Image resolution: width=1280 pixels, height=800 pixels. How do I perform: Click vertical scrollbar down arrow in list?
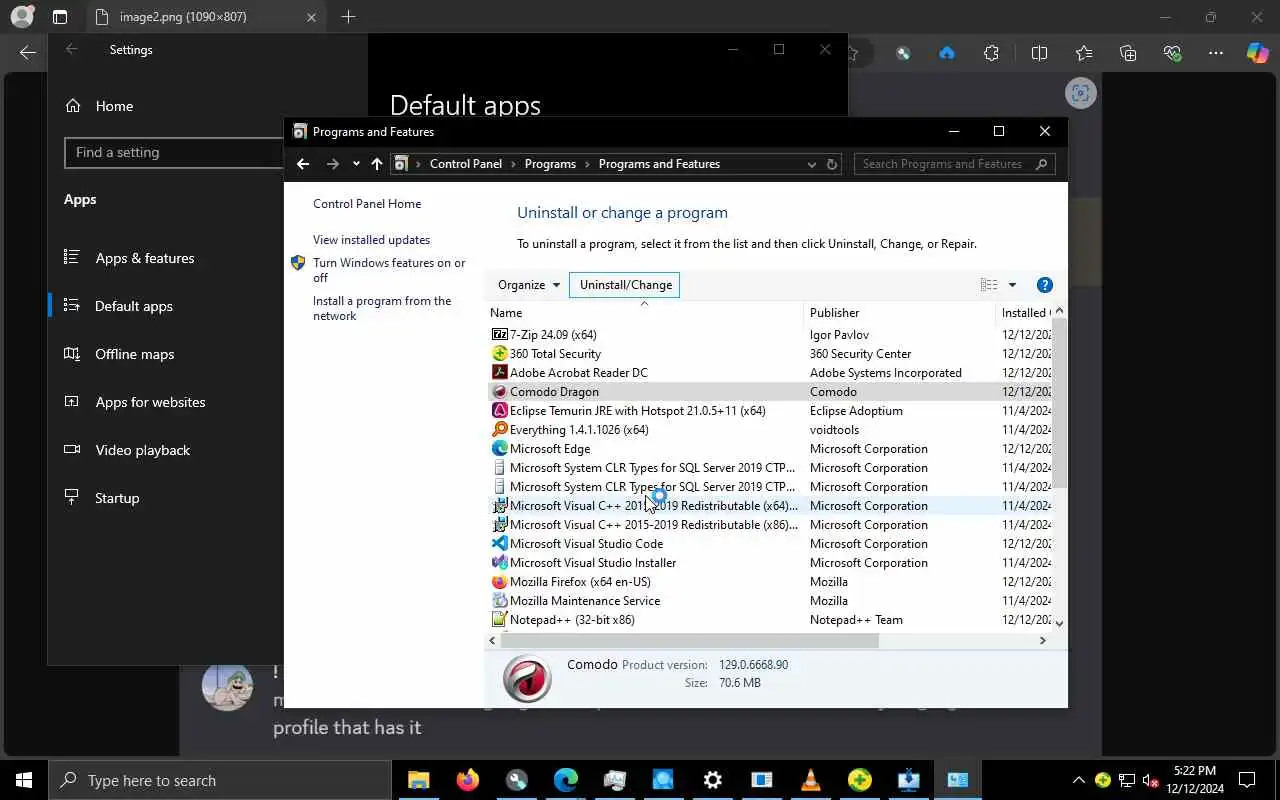1060,623
